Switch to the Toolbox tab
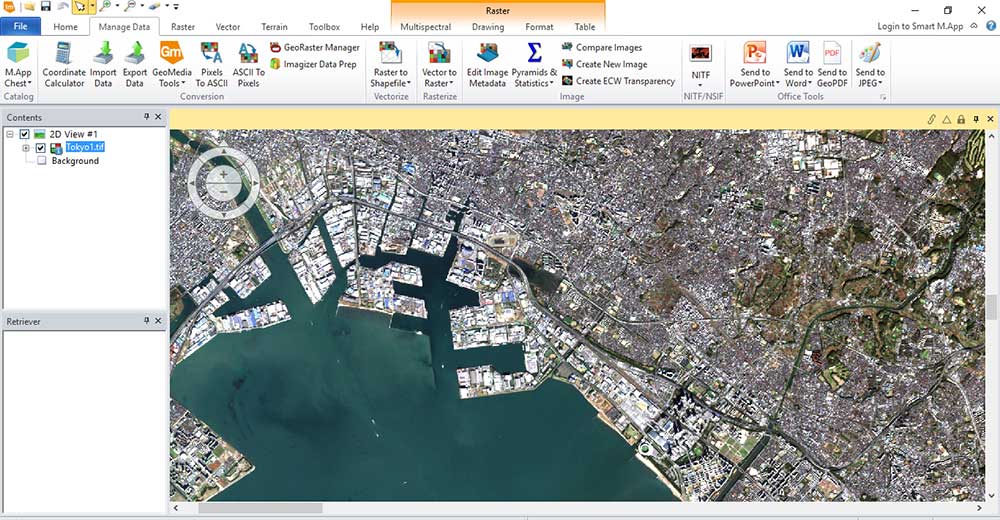Screen dimensions: 1000x520 (324, 27)
